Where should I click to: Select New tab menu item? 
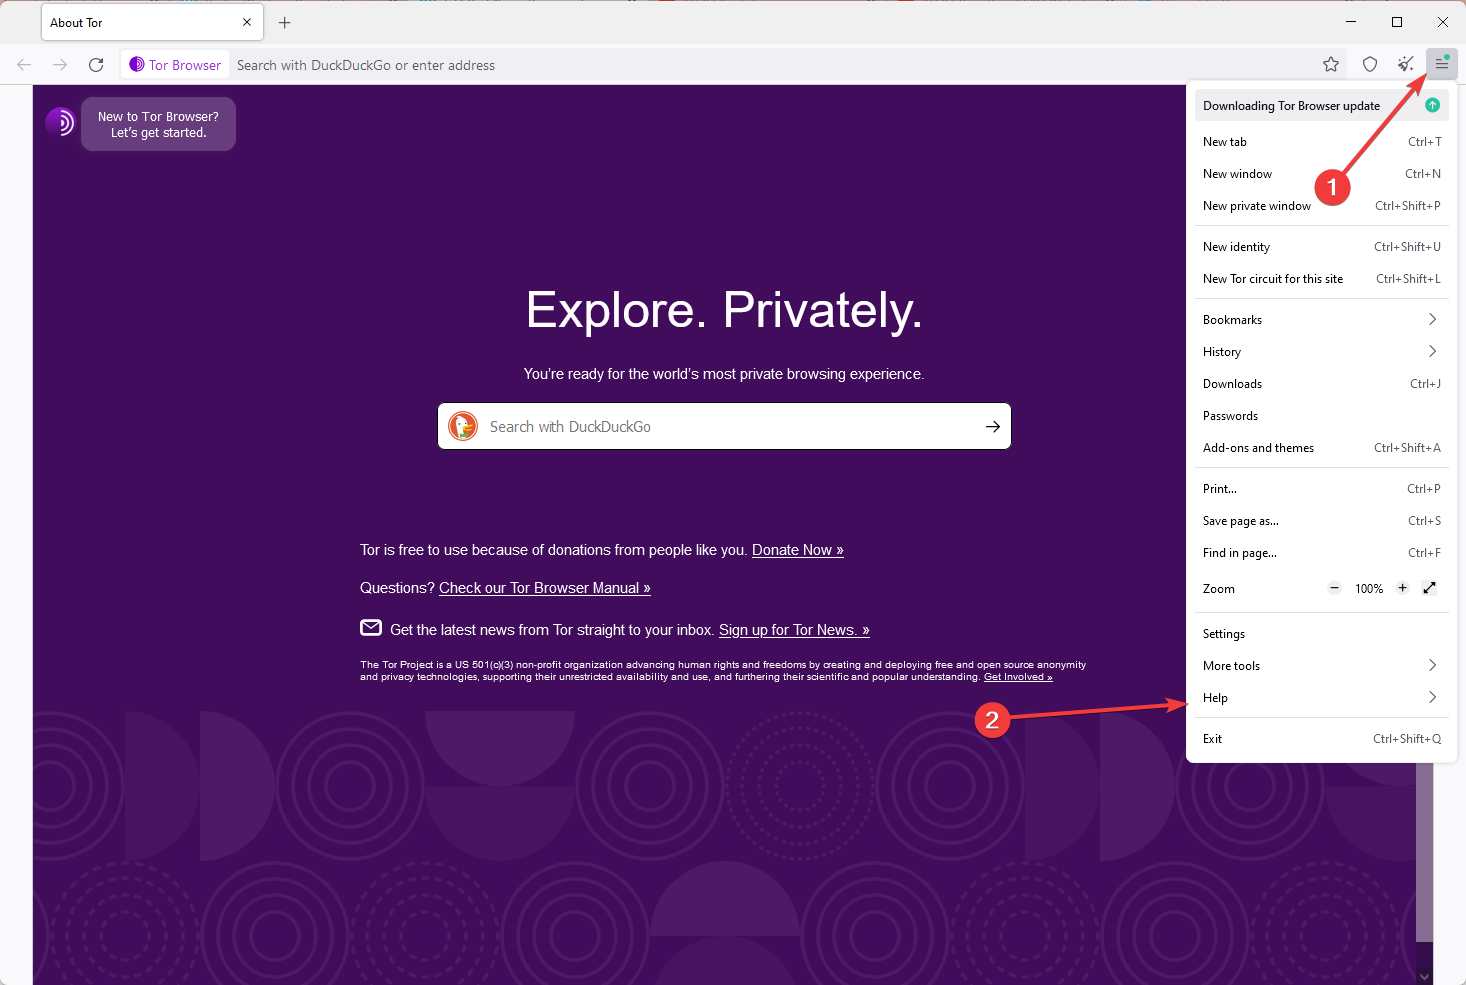point(1321,142)
